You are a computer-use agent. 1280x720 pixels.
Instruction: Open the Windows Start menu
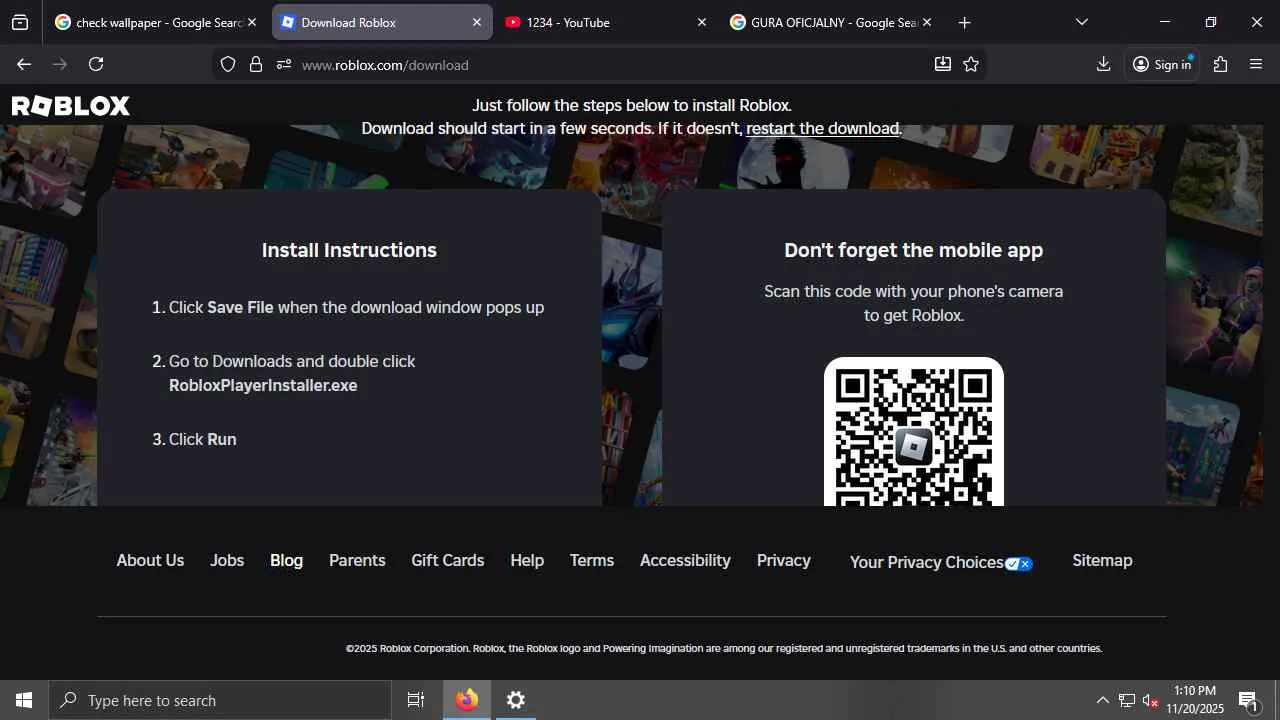tap(24, 700)
